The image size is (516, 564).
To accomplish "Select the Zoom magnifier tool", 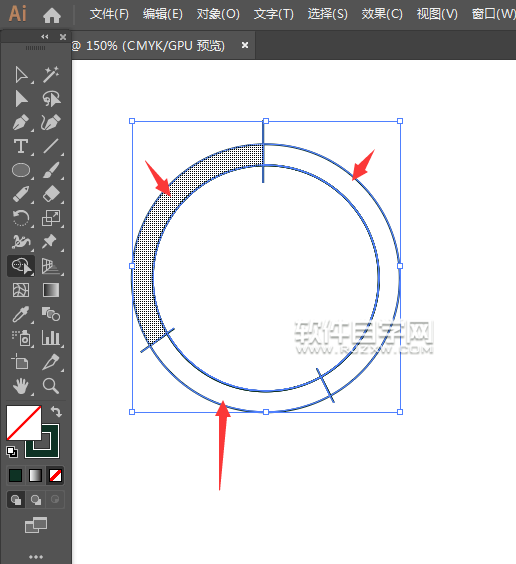I will click(51, 386).
